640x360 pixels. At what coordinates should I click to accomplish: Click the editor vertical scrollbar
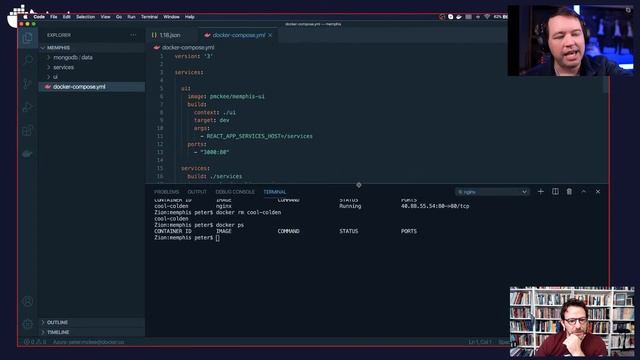point(605,84)
